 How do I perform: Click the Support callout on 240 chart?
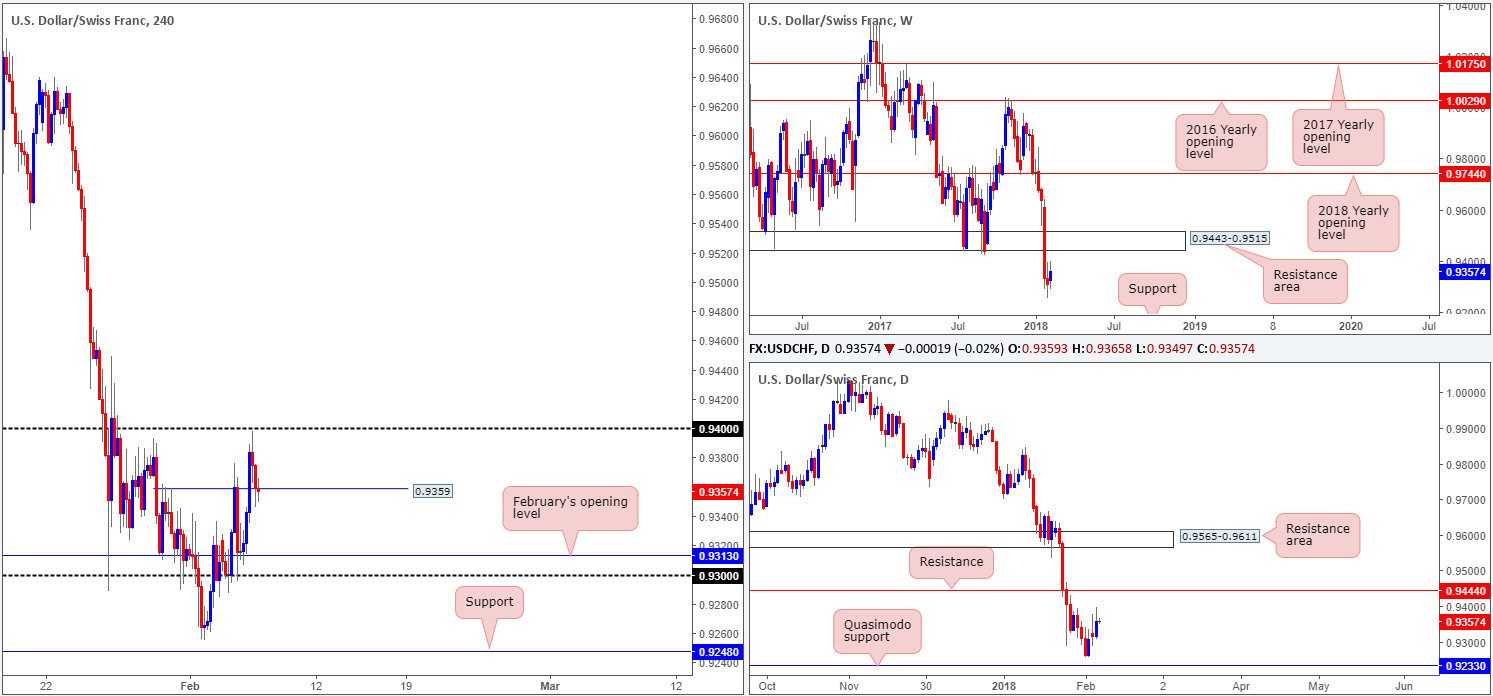pos(489,602)
